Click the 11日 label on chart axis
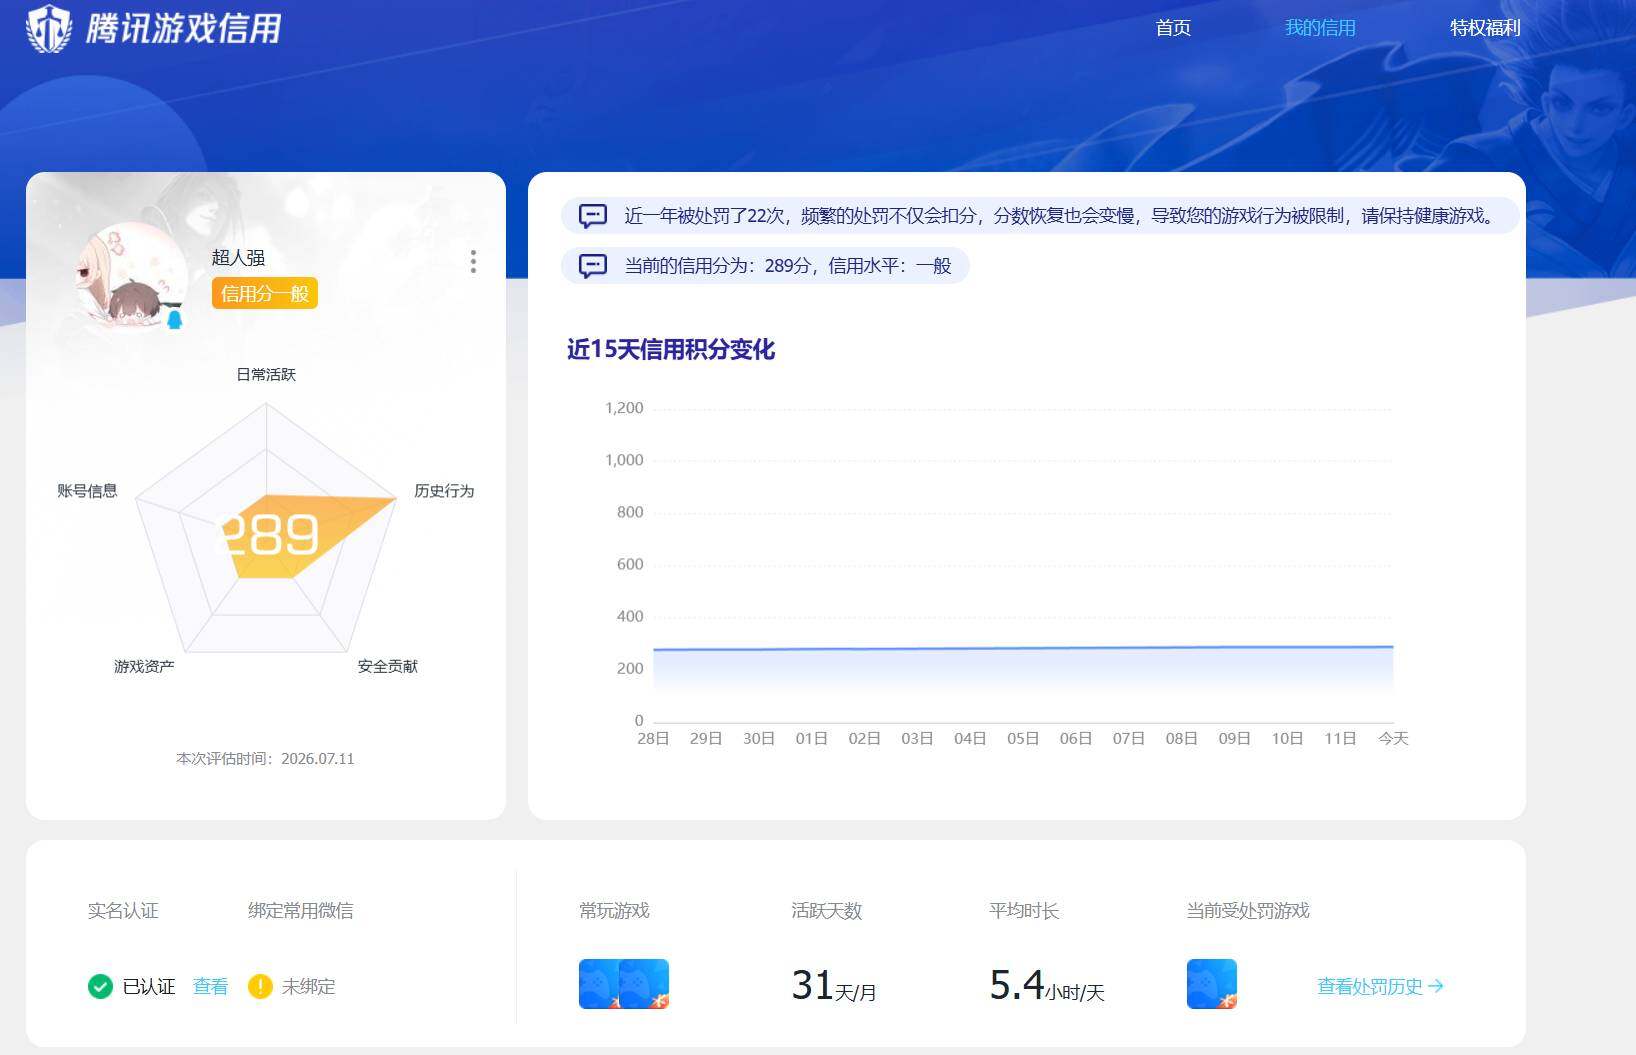Image resolution: width=1636 pixels, height=1055 pixels. pos(1340,739)
